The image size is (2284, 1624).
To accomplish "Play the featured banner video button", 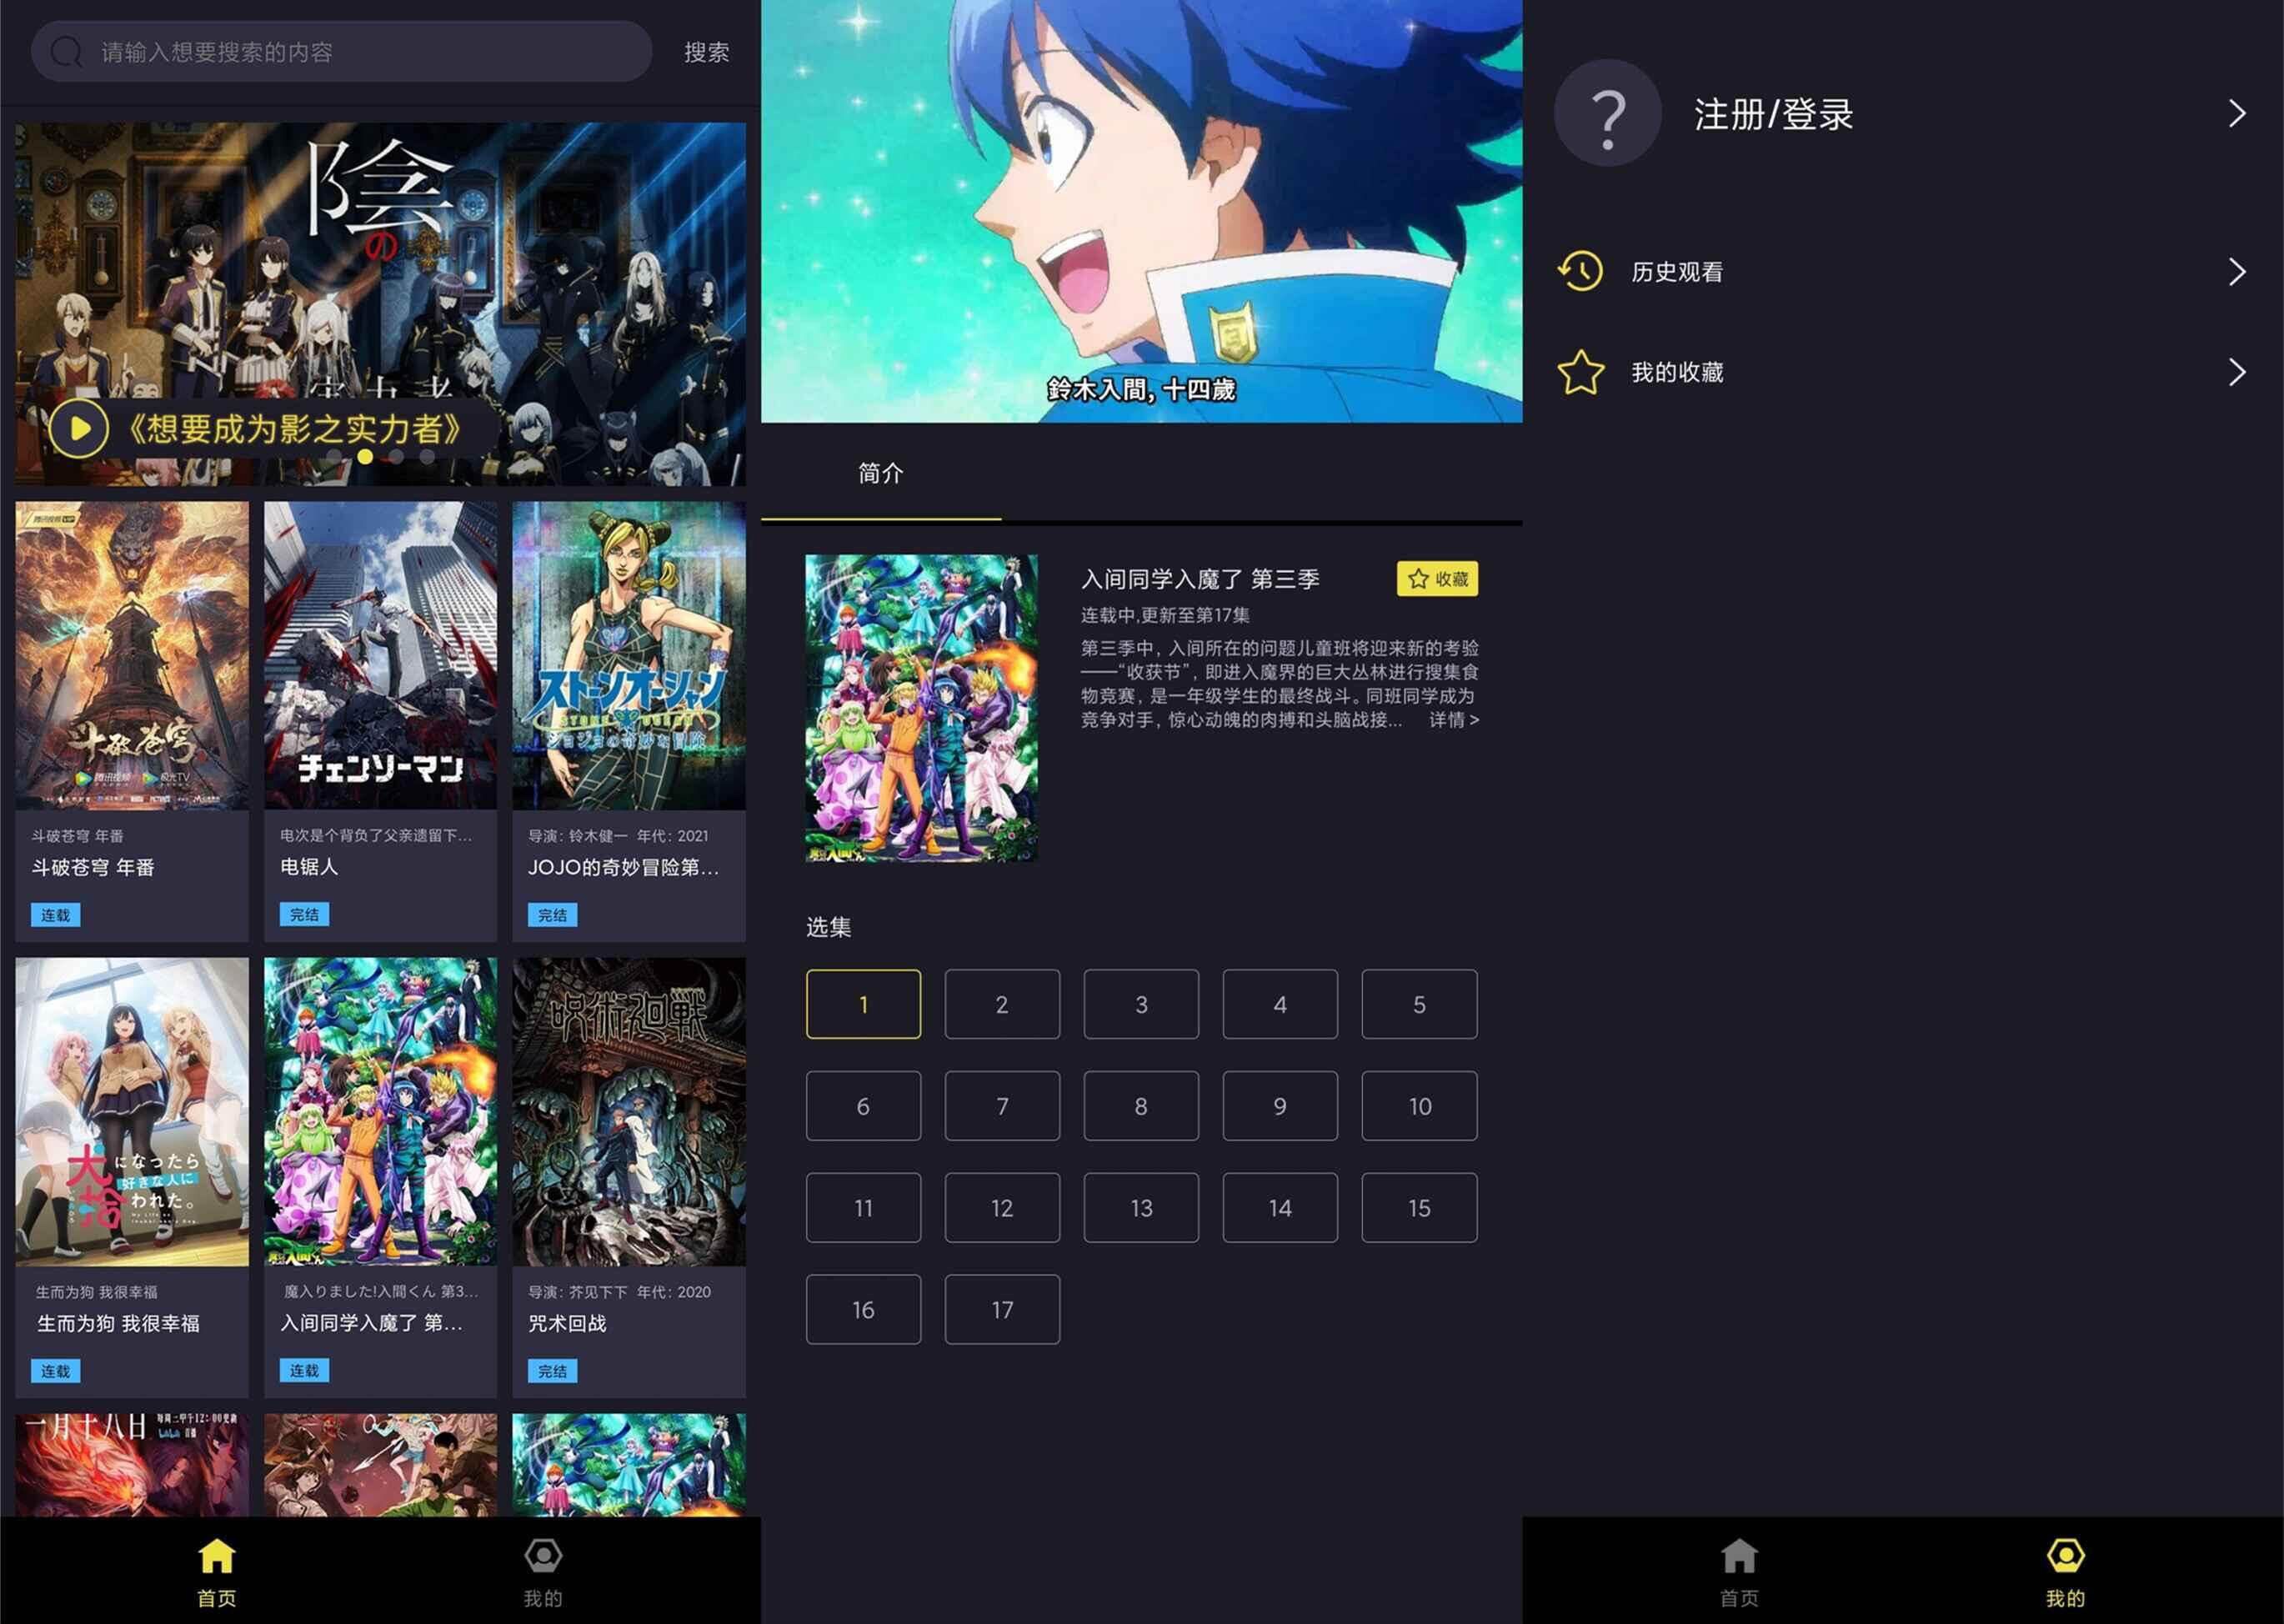I will click(x=78, y=429).
